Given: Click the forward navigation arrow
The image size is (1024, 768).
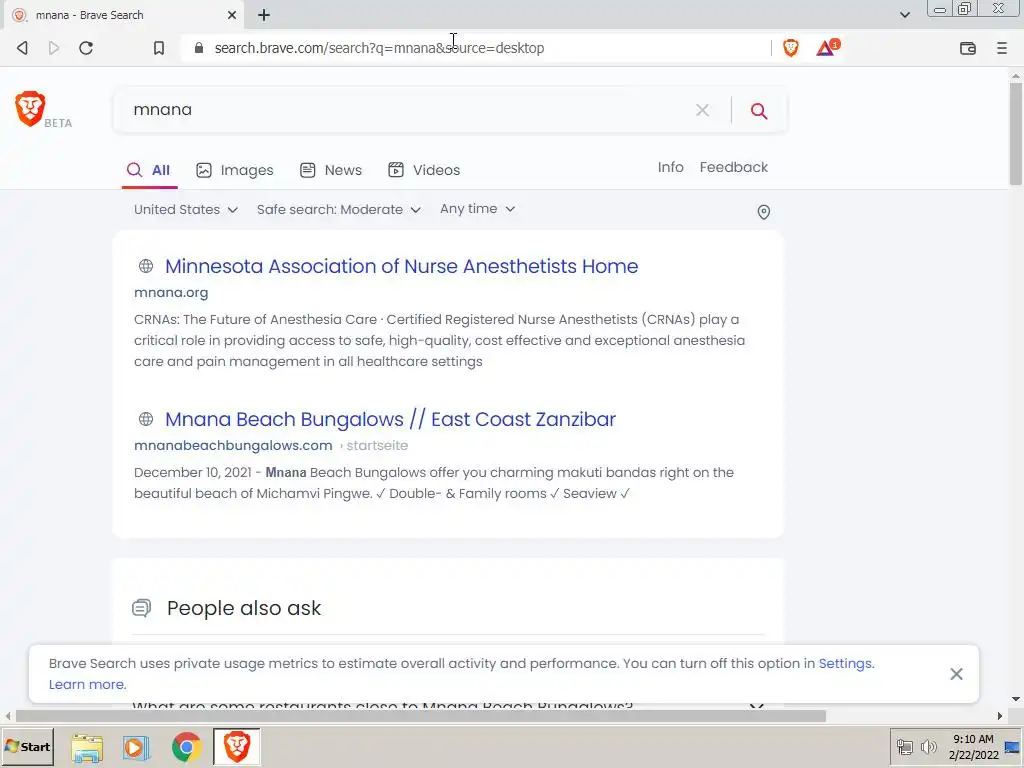Looking at the screenshot, I should pyautogui.click(x=54, y=48).
